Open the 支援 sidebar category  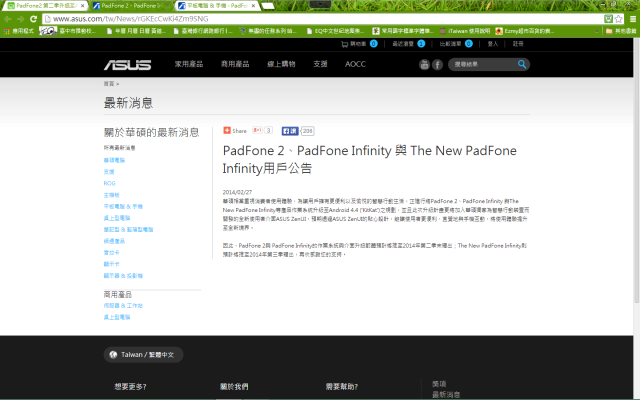(x=109, y=172)
